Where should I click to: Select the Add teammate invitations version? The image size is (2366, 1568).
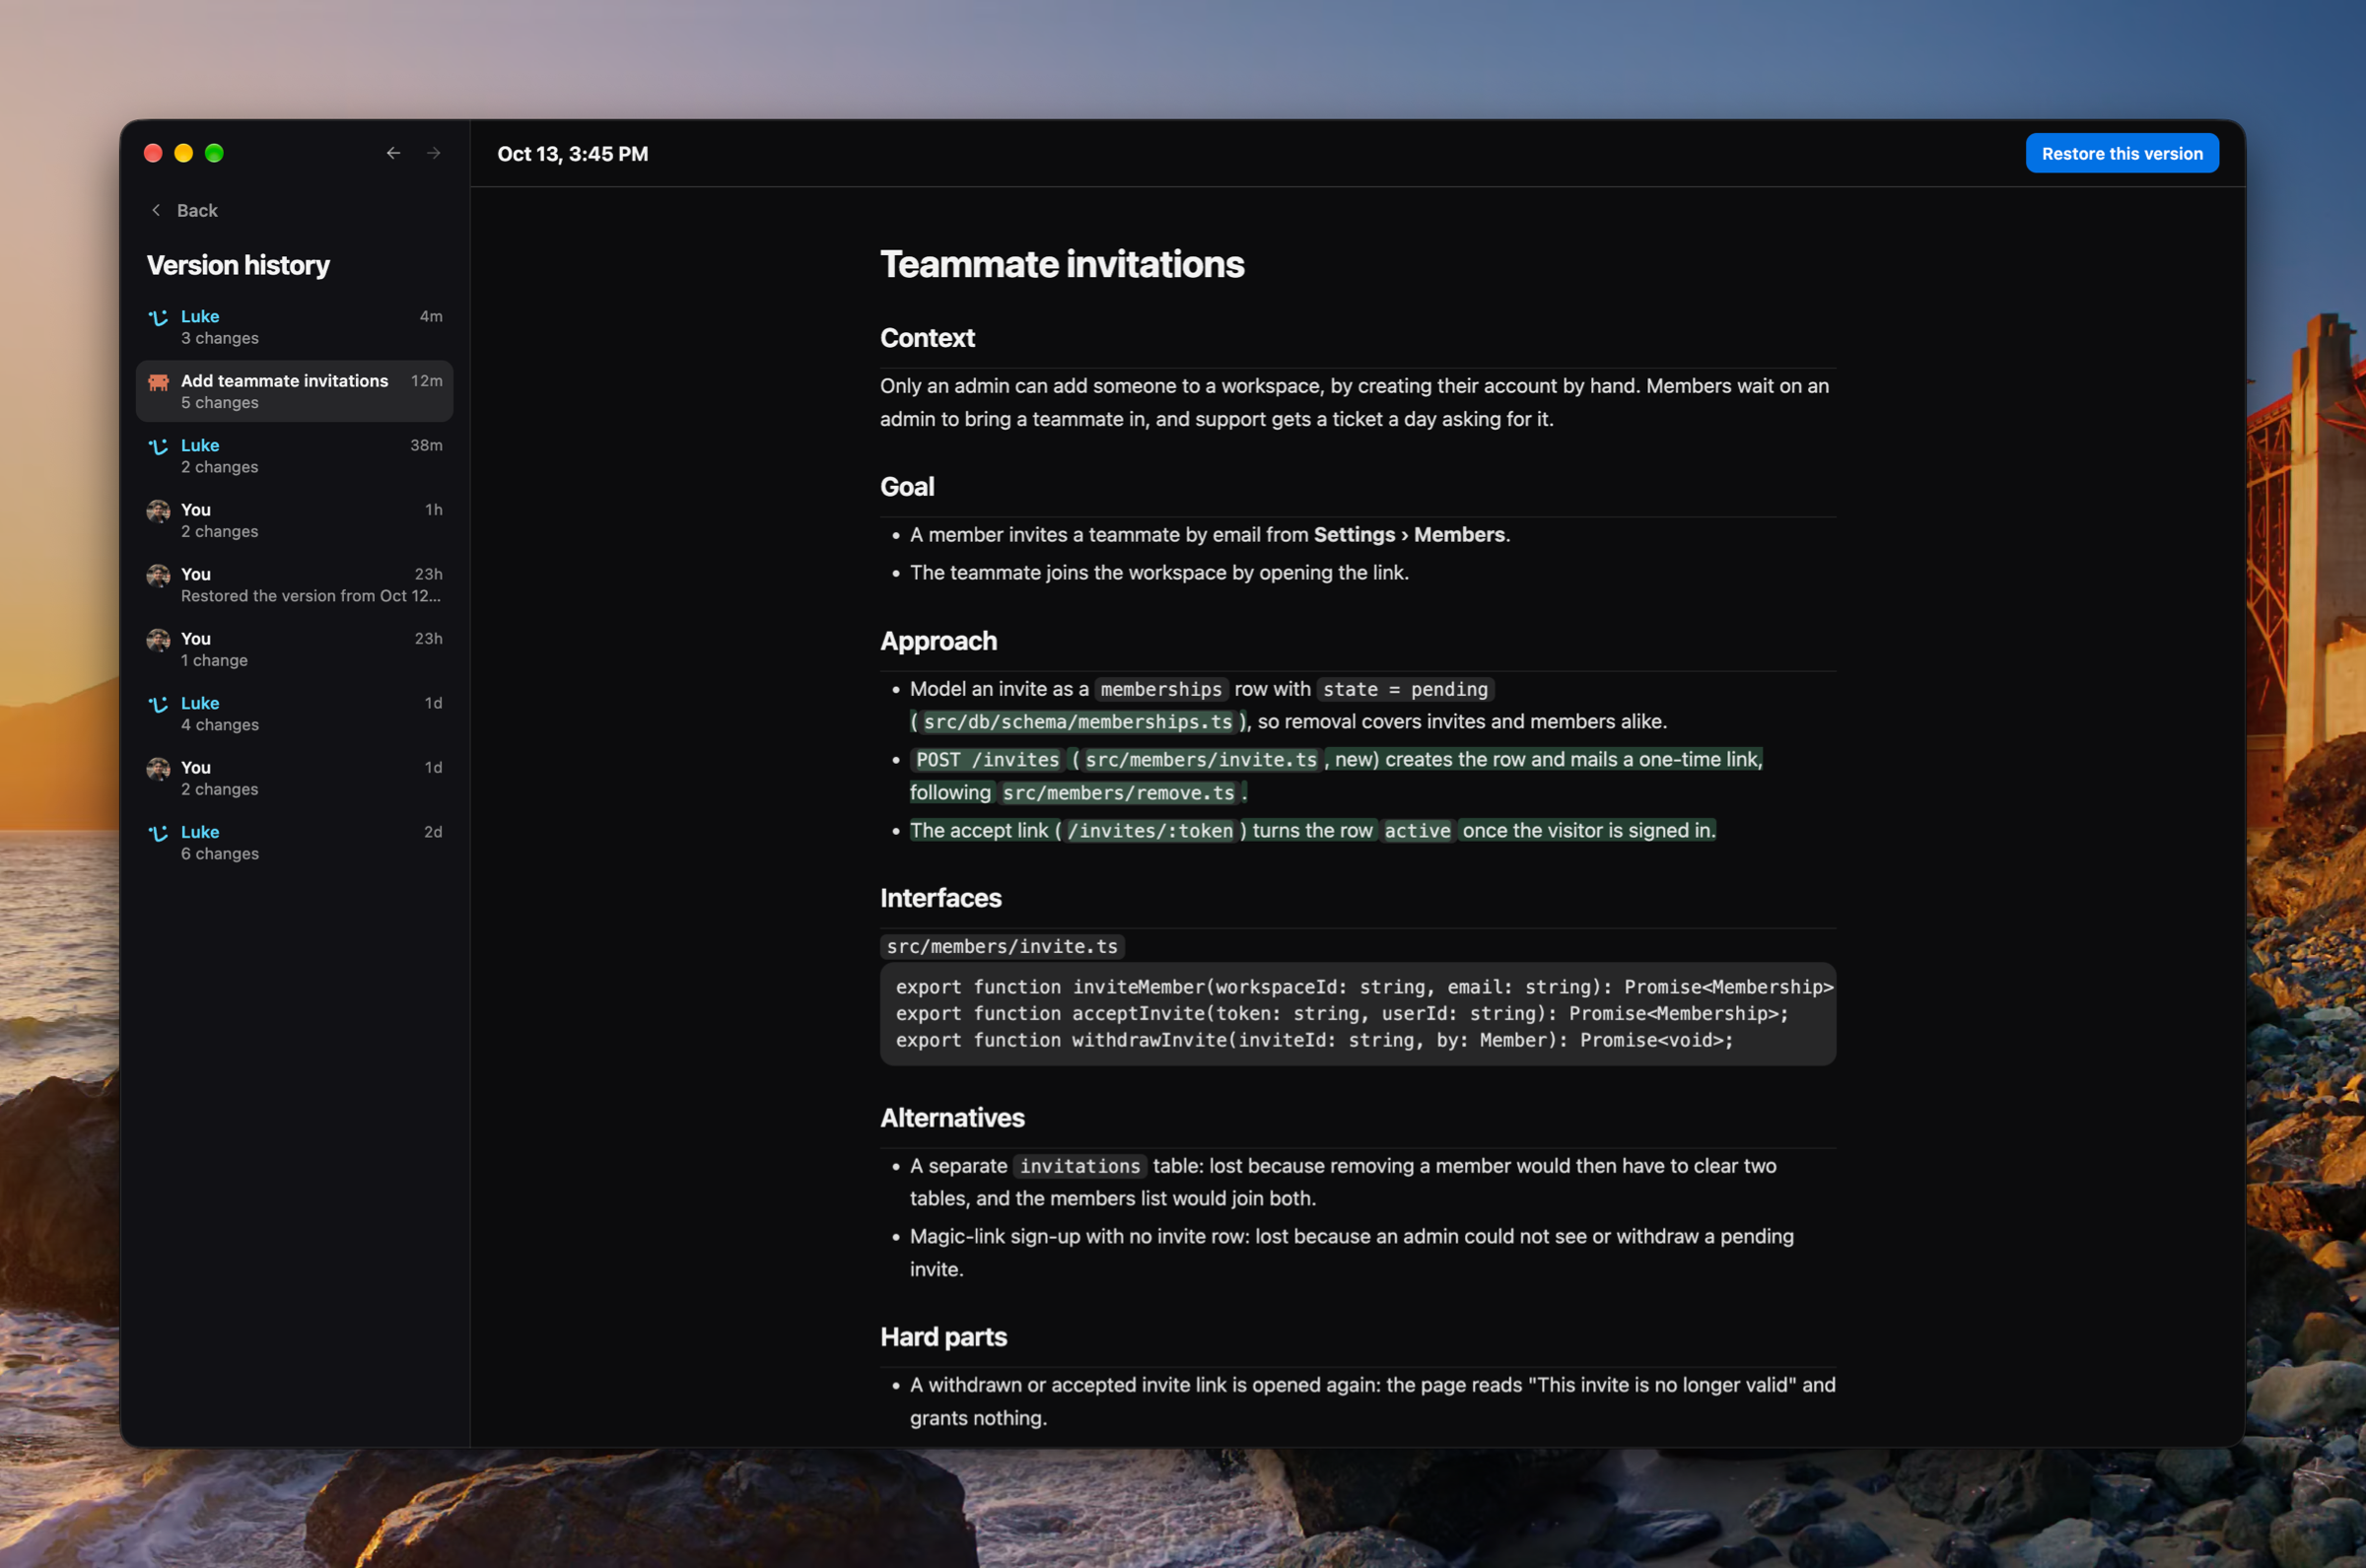point(294,391)
